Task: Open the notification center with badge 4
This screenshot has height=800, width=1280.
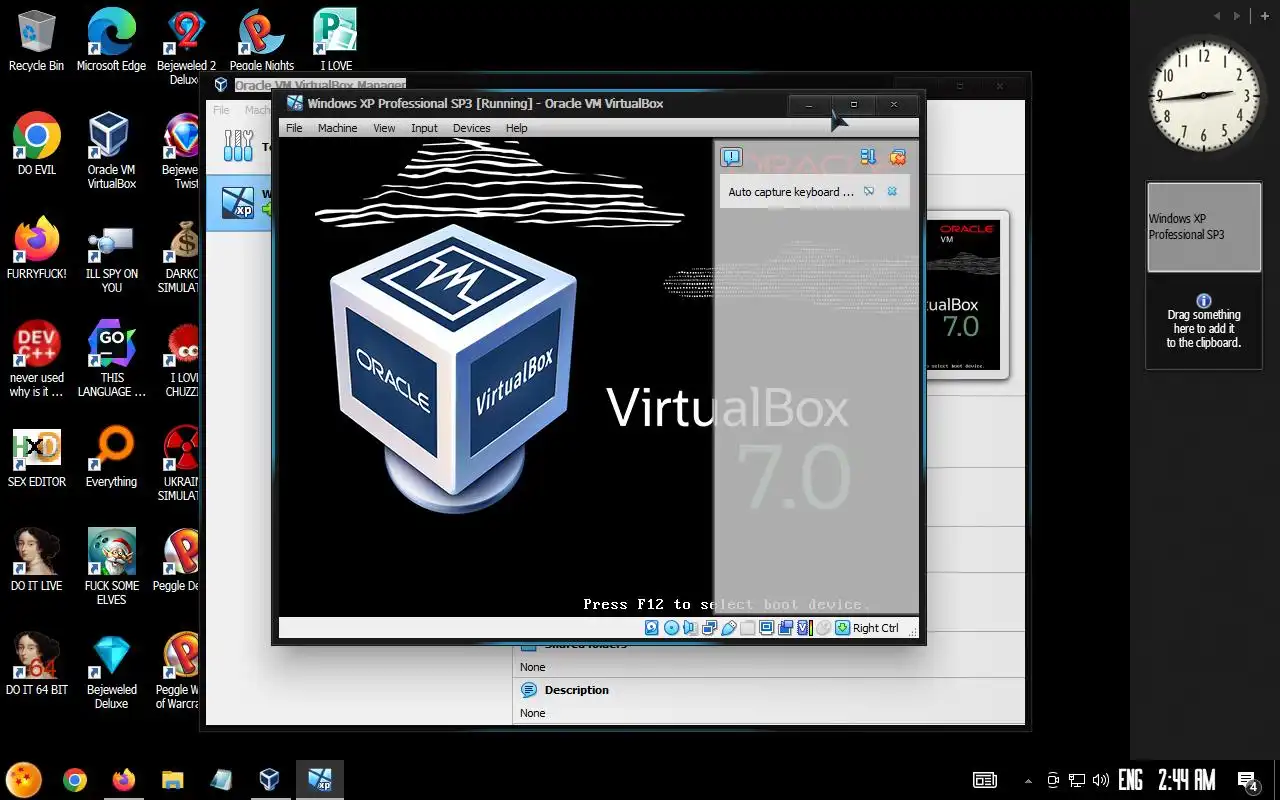Action: [x=1247, y=780]
